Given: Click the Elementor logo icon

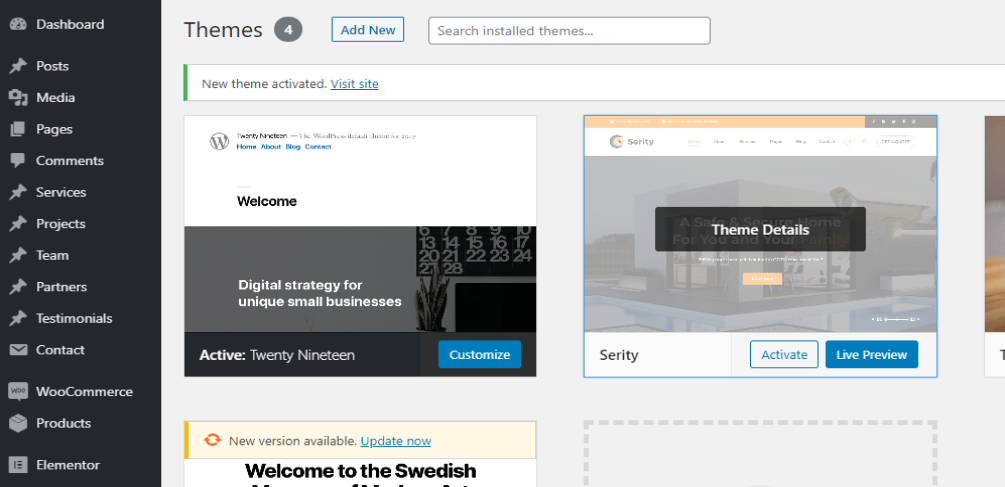Looking at the screenshot, I should tap(17, 465).
